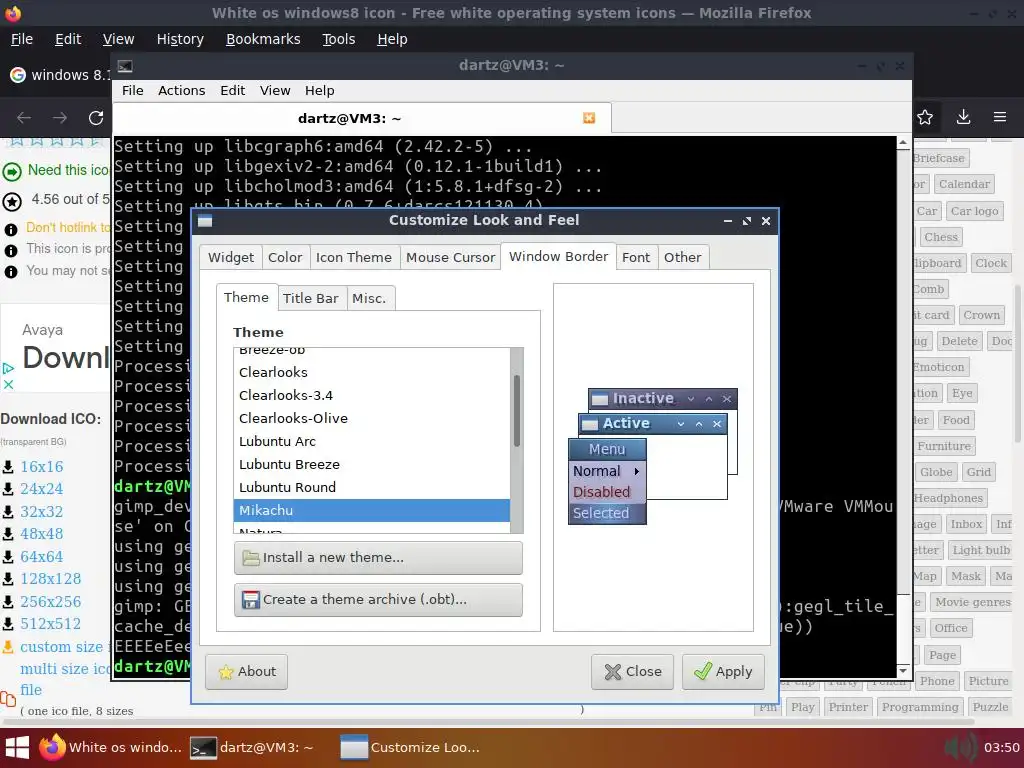Switch to the Color tab
1024x768 pixels.
coord(285,257)
